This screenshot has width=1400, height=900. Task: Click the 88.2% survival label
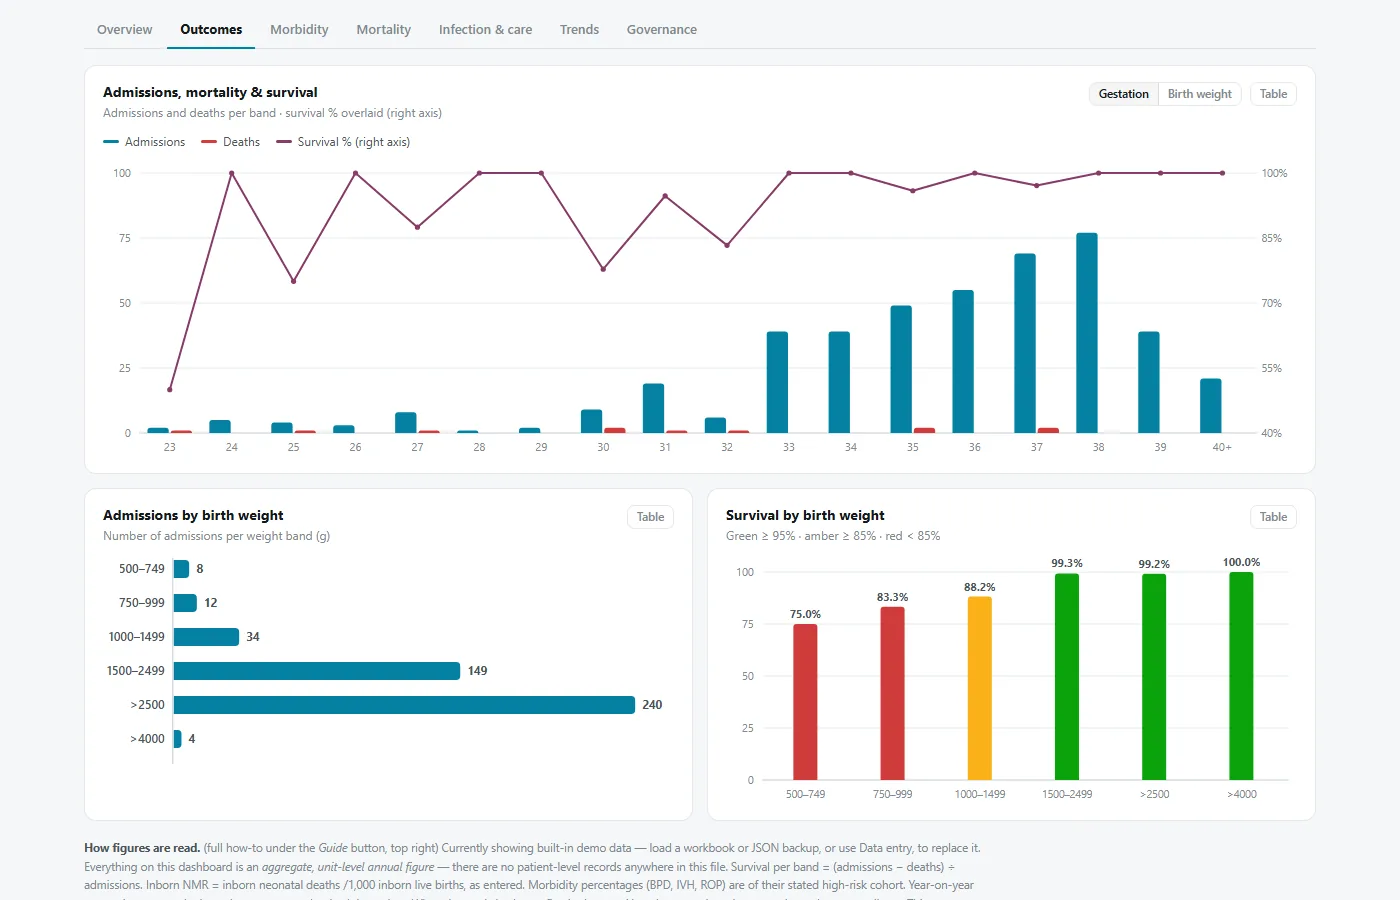point(980,587)
